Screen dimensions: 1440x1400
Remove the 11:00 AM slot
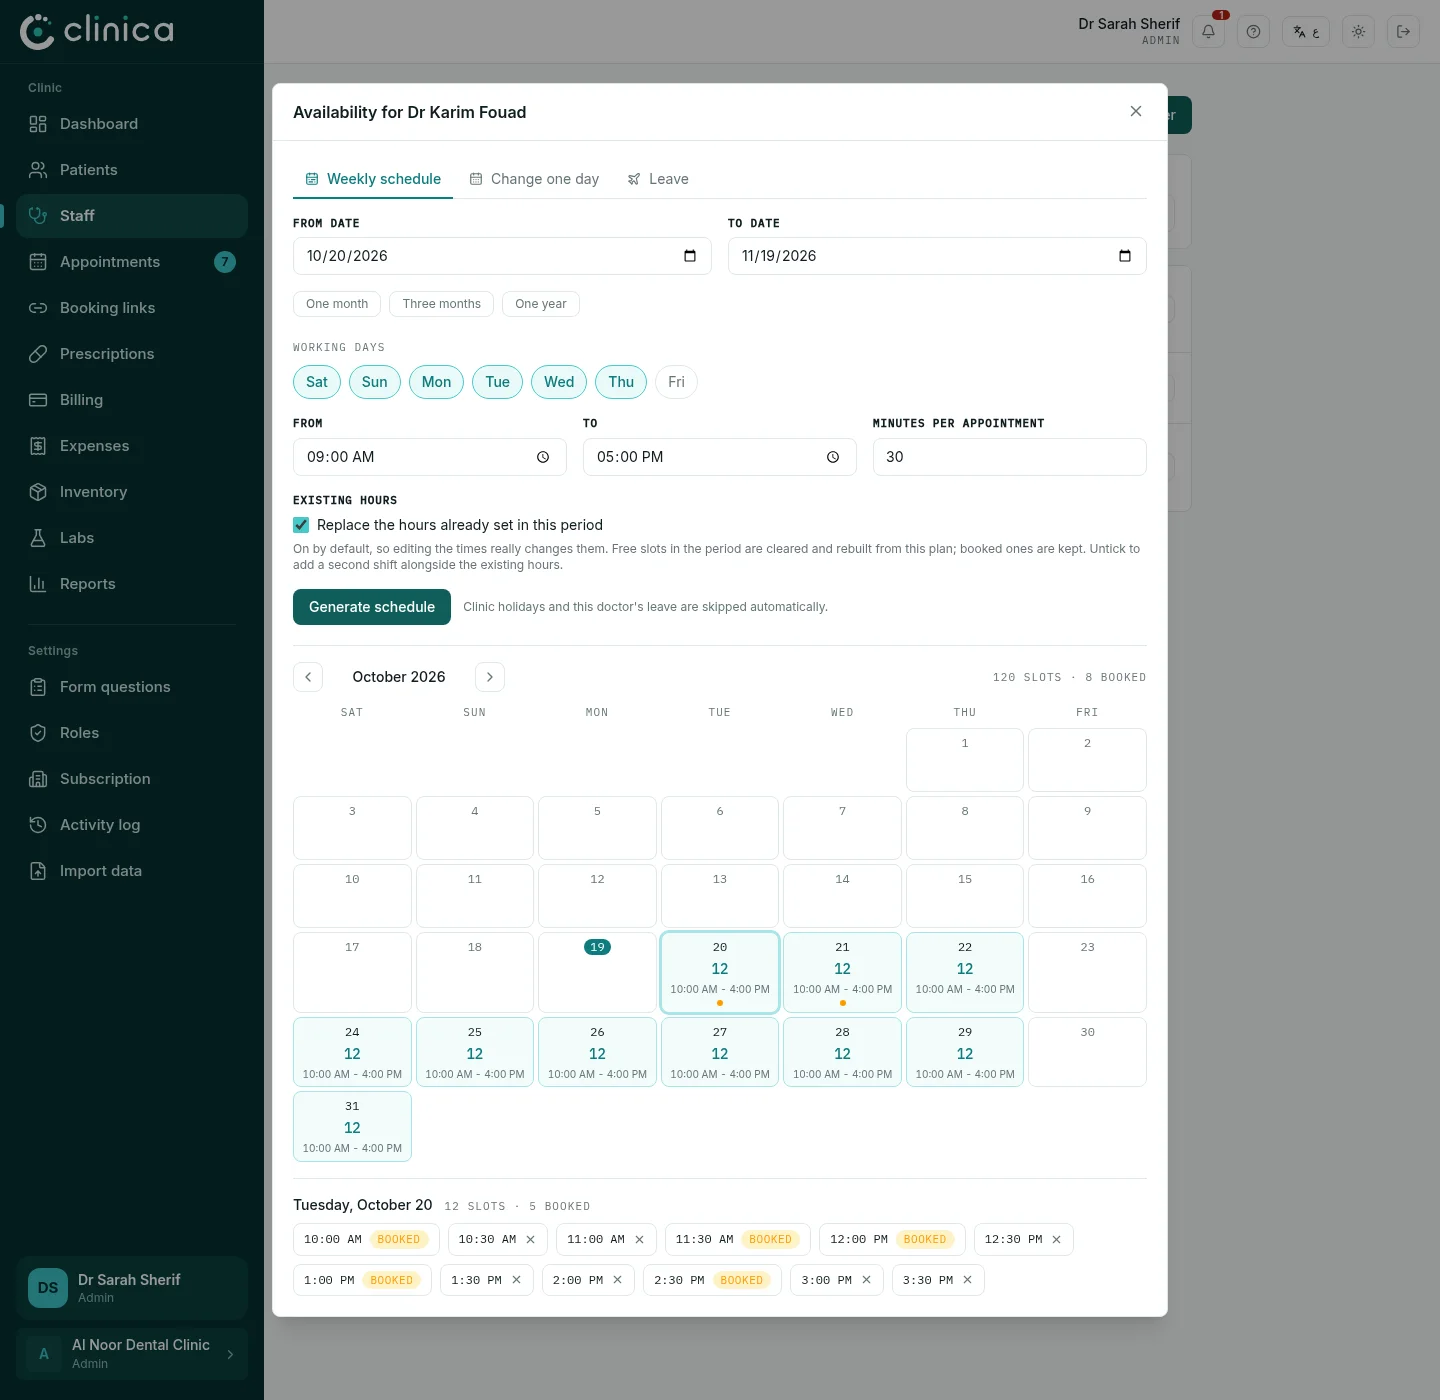tap(640, 1240)
